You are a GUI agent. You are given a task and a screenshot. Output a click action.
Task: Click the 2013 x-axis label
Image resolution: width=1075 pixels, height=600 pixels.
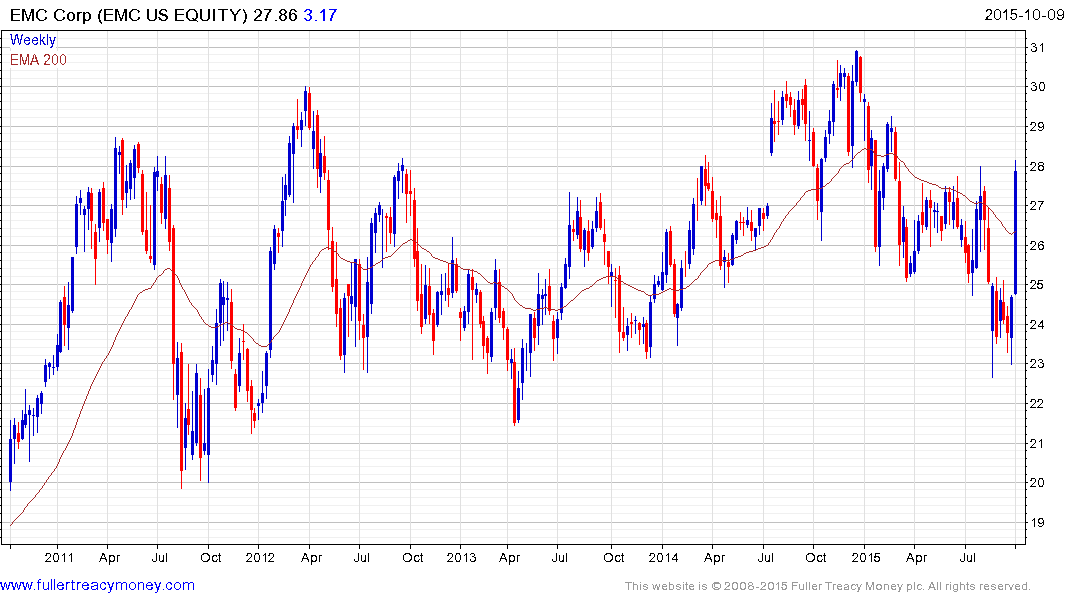461,557
